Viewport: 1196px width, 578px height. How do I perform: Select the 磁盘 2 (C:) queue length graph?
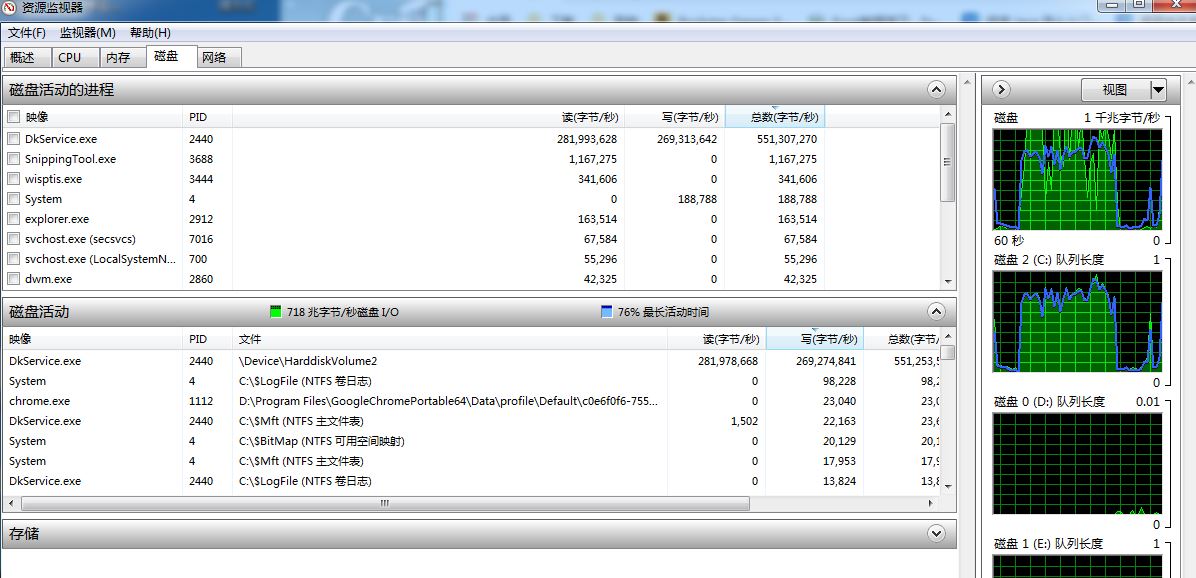tap(1077, 325)
